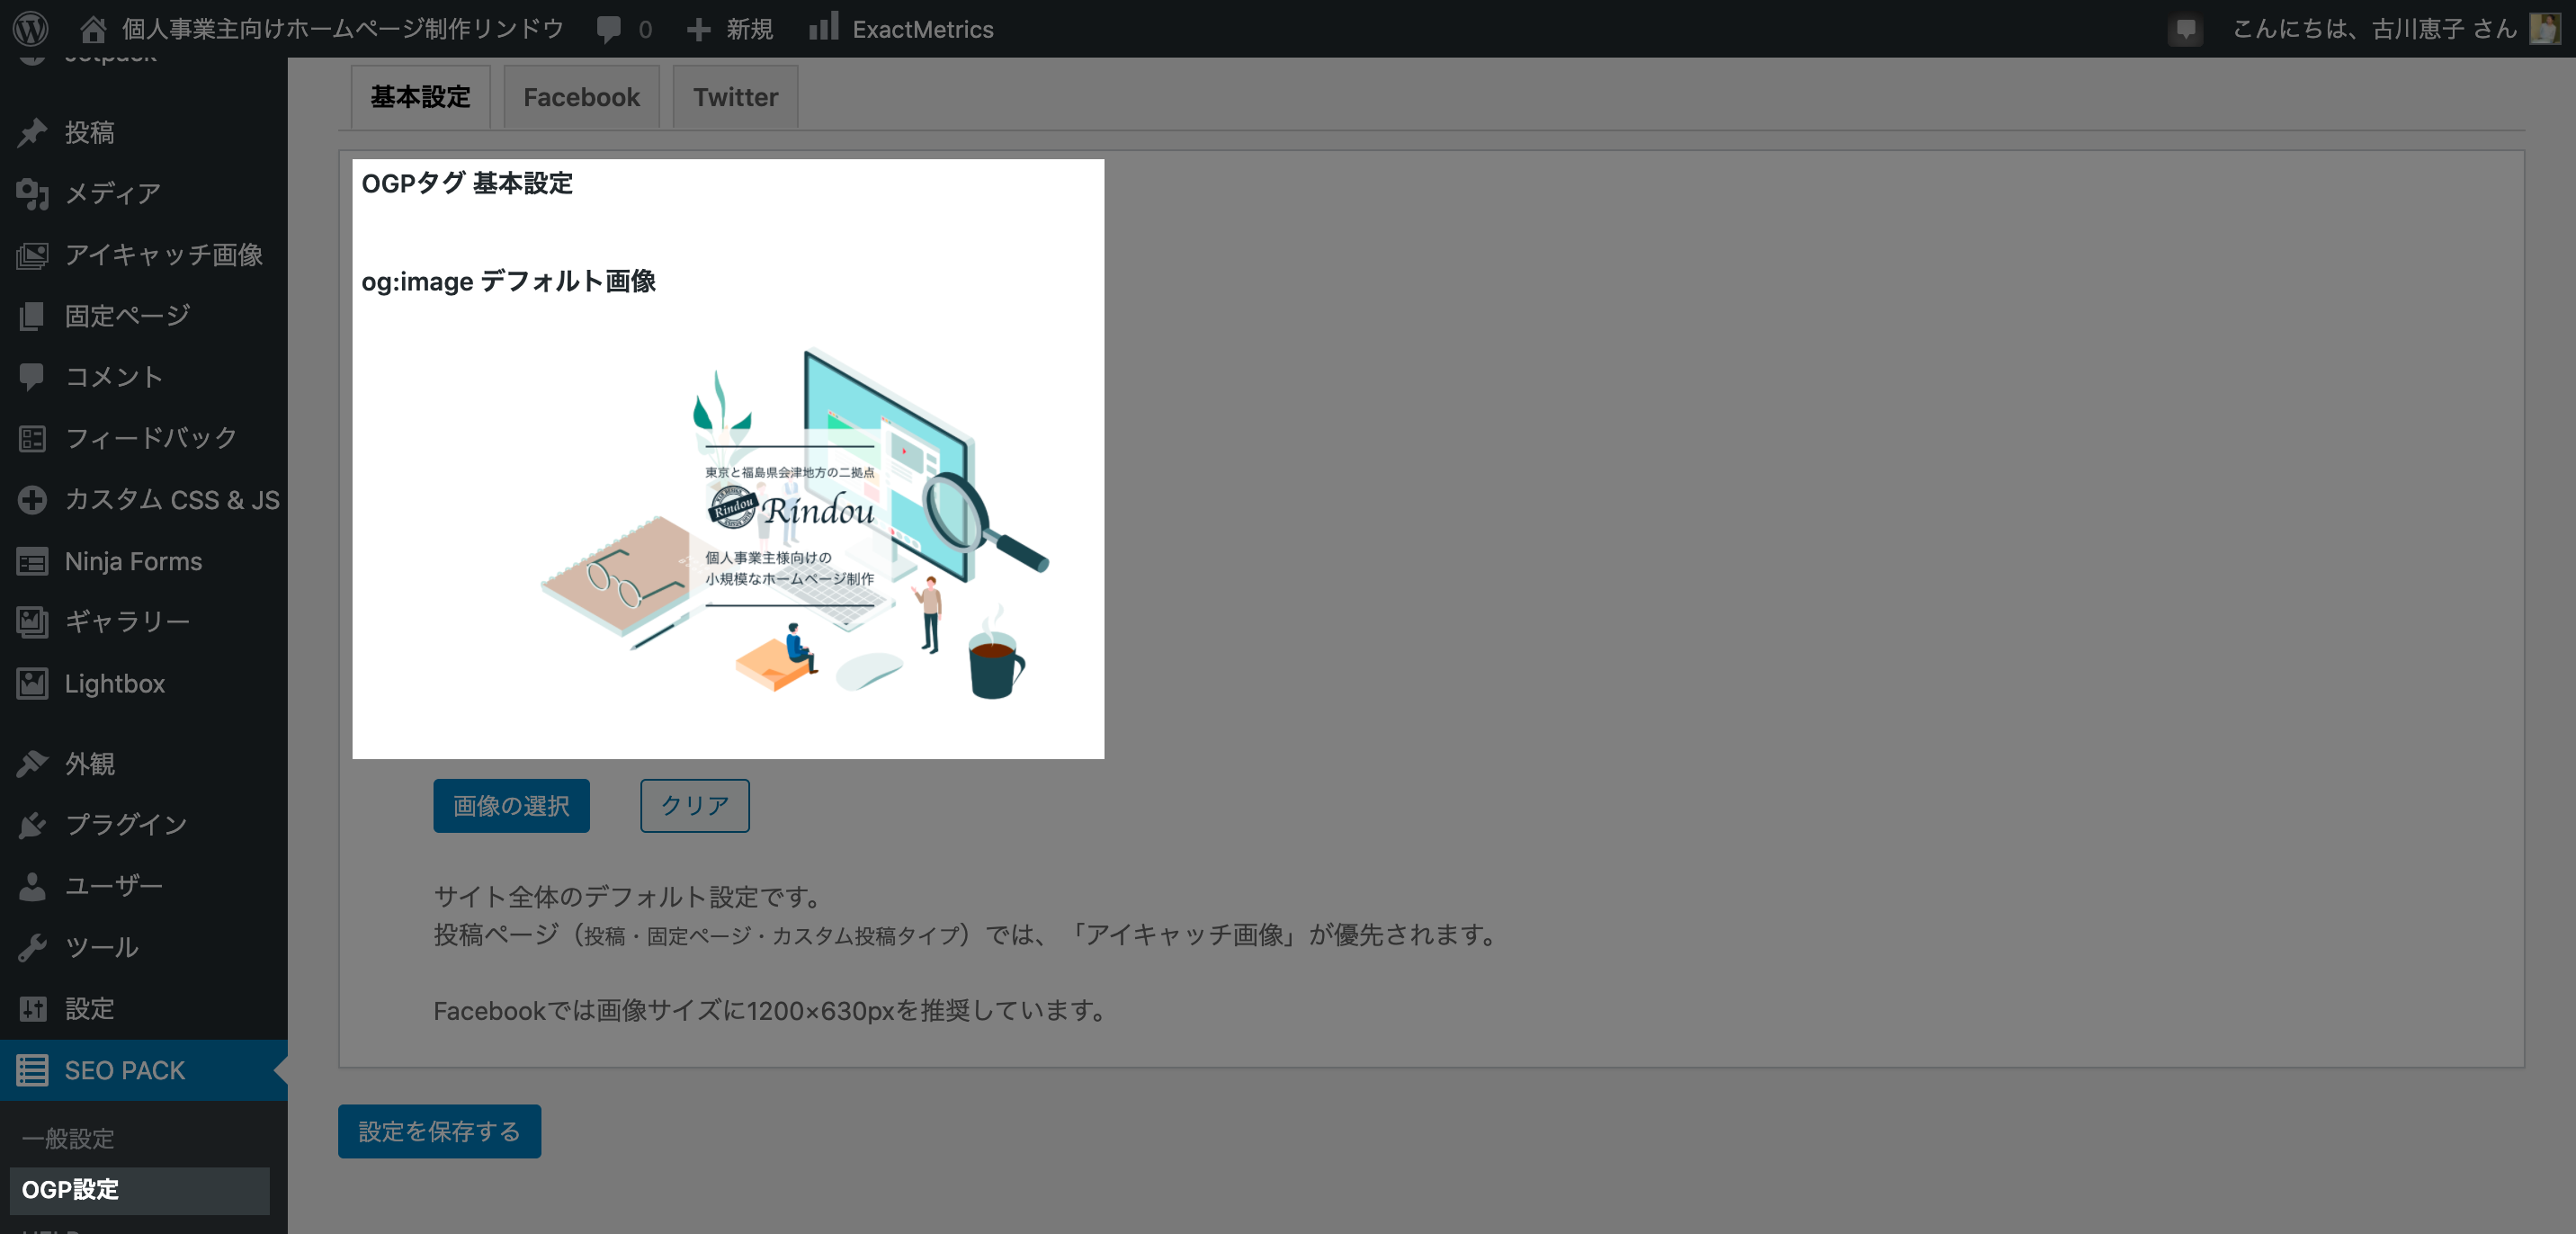The width and height of the screenshot is (2576, 1234).
Task: Click the media icon for メディア
Action: pyautogui.click(x=32, y=193)
